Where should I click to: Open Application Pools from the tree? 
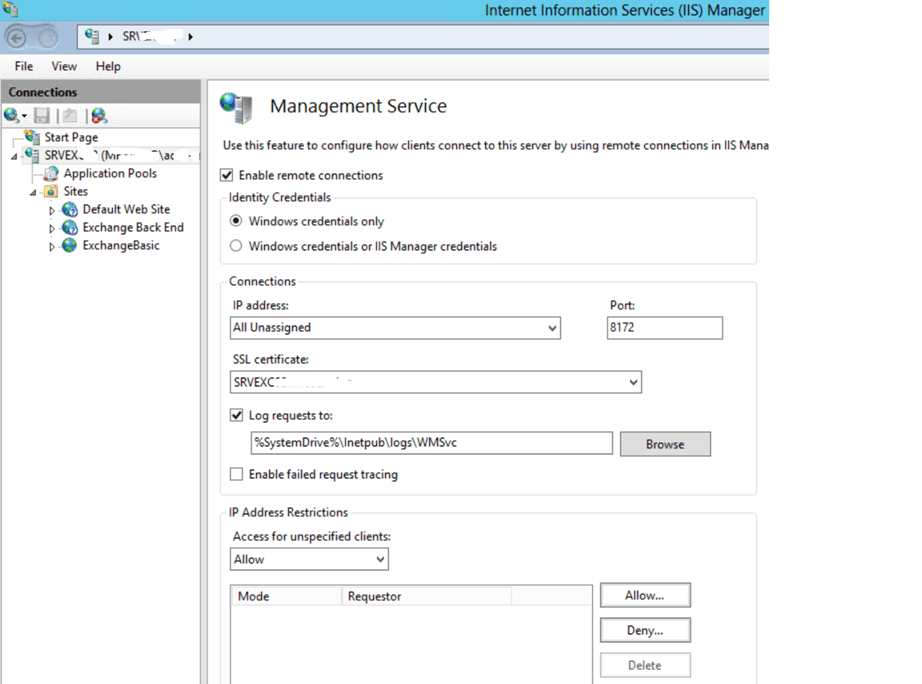pos(110,173)
